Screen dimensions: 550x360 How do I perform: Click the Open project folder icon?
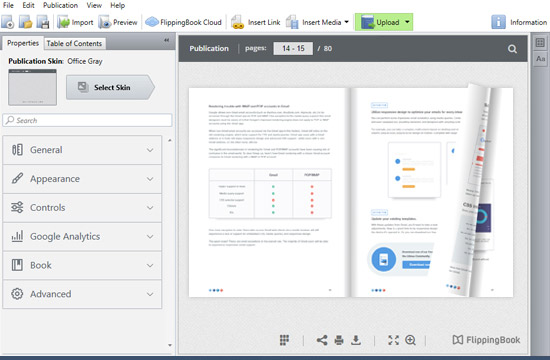point(26,22)
